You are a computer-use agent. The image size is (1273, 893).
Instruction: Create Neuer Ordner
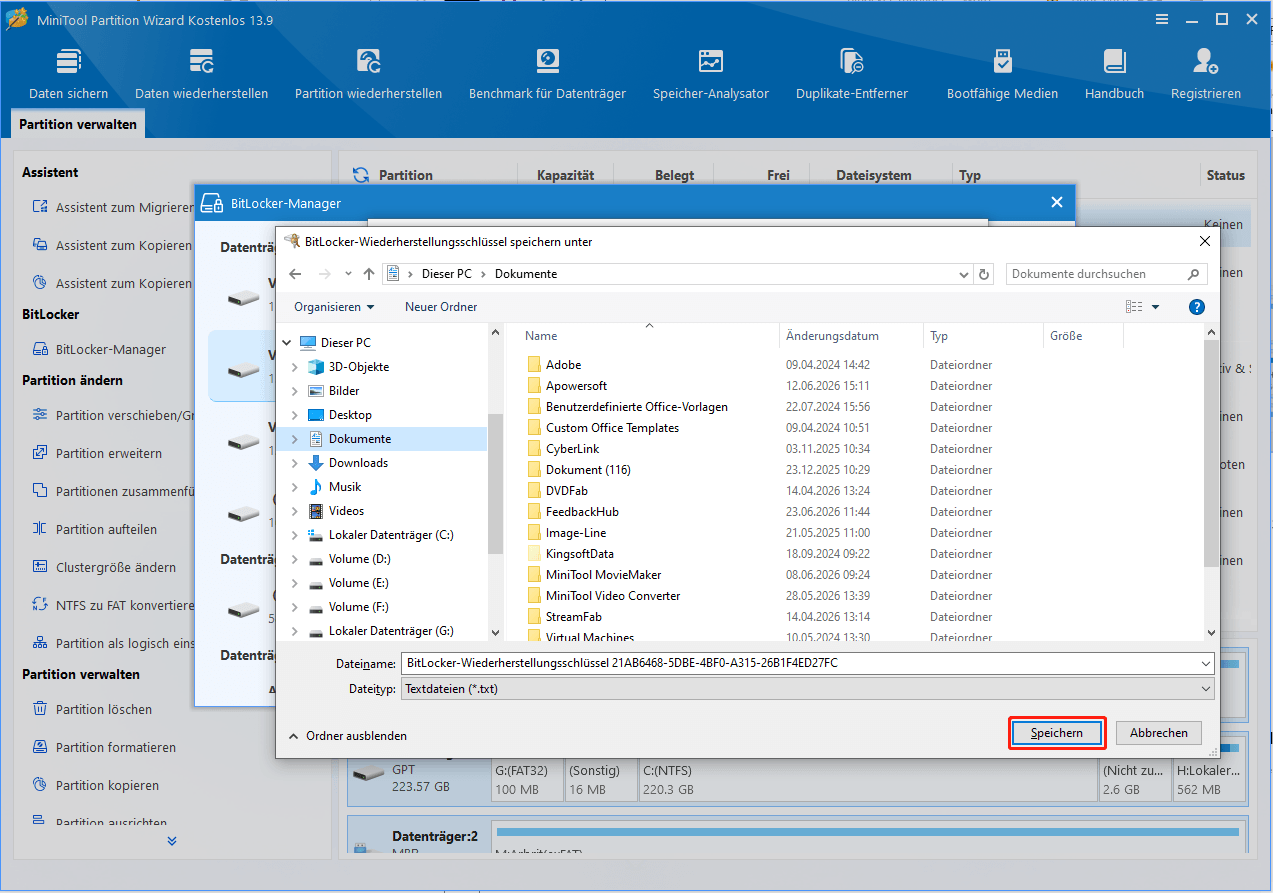441,307
